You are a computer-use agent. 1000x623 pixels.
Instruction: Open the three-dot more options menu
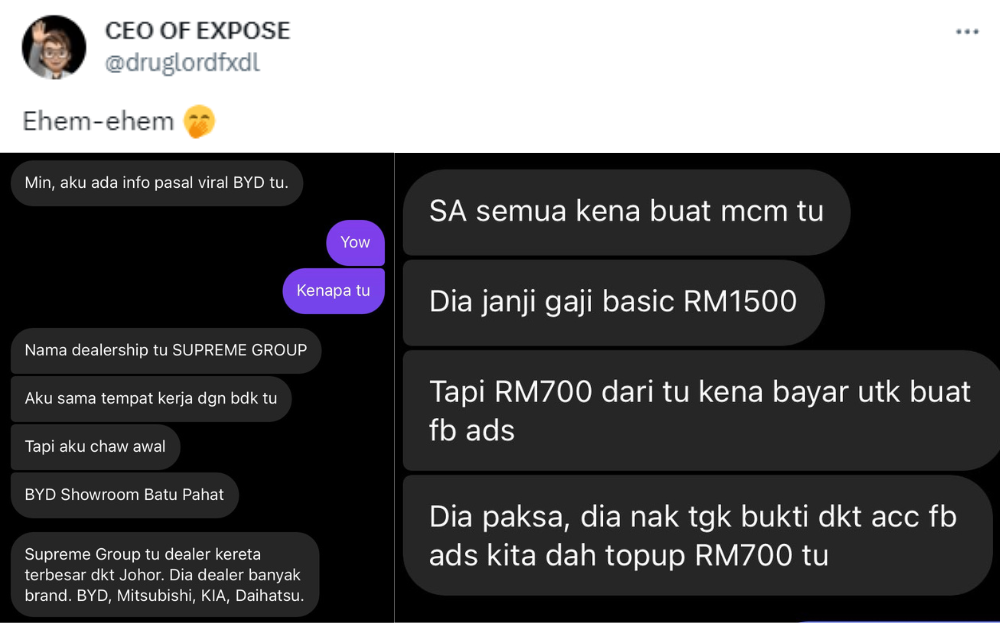point(967,32)
